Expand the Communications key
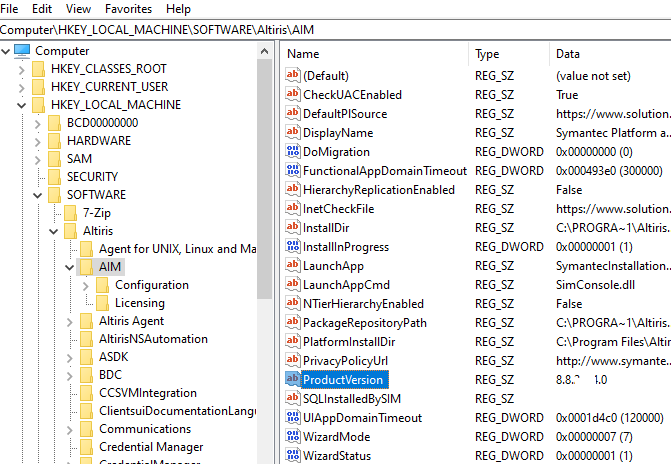The height and width of the screenshot is (464, 671). (70, 429)
